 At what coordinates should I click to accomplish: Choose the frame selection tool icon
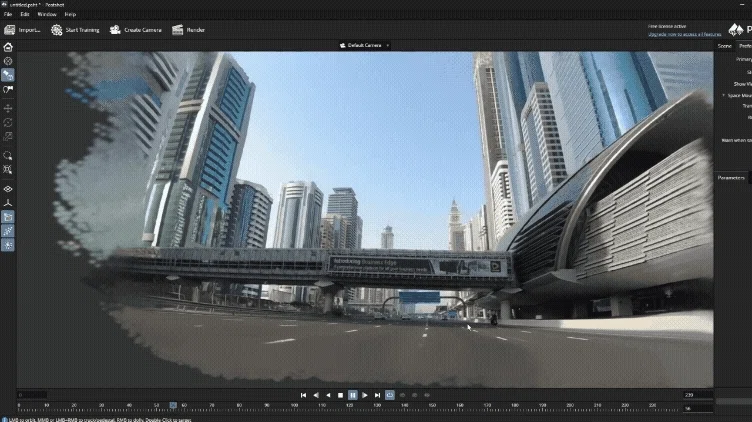coord(8,170)
